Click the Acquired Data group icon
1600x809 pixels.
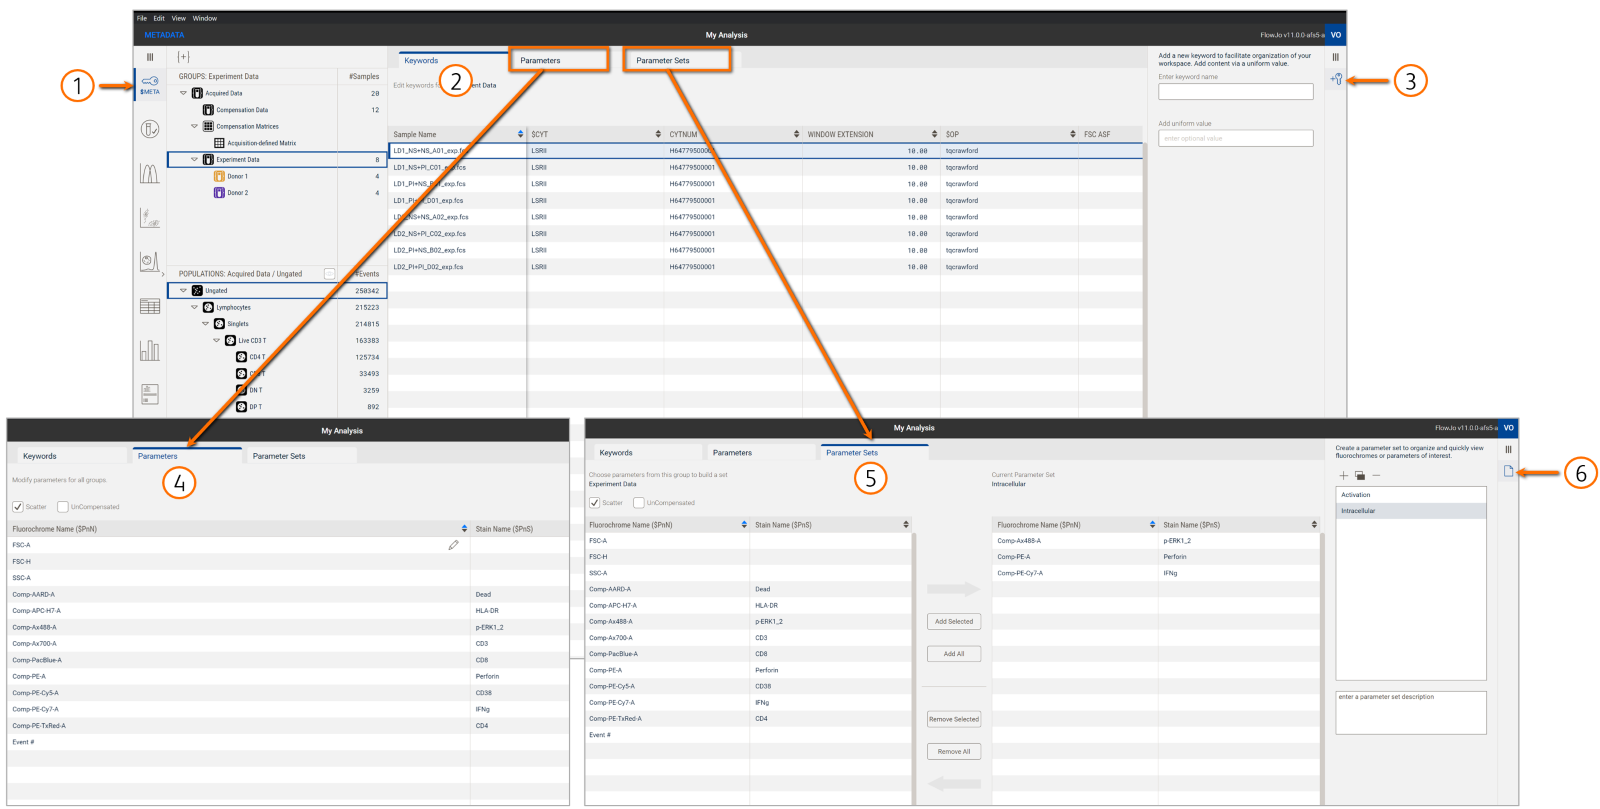point(197,93)
